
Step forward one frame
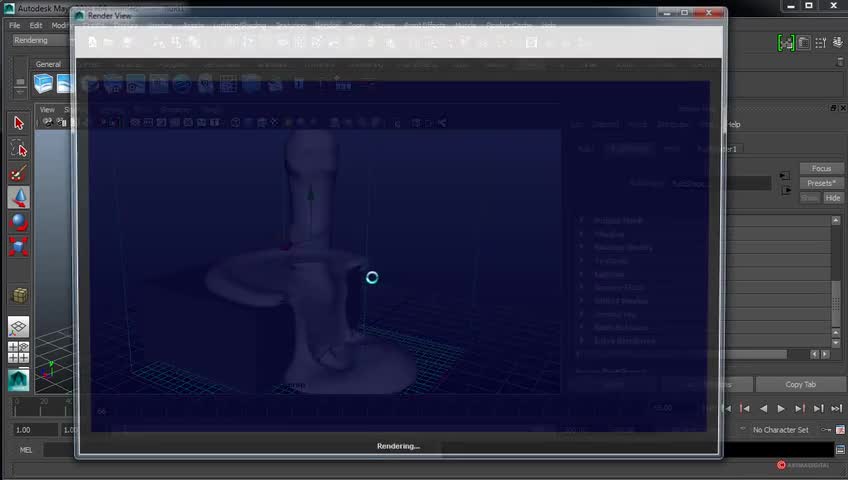(x=818, y=409)
